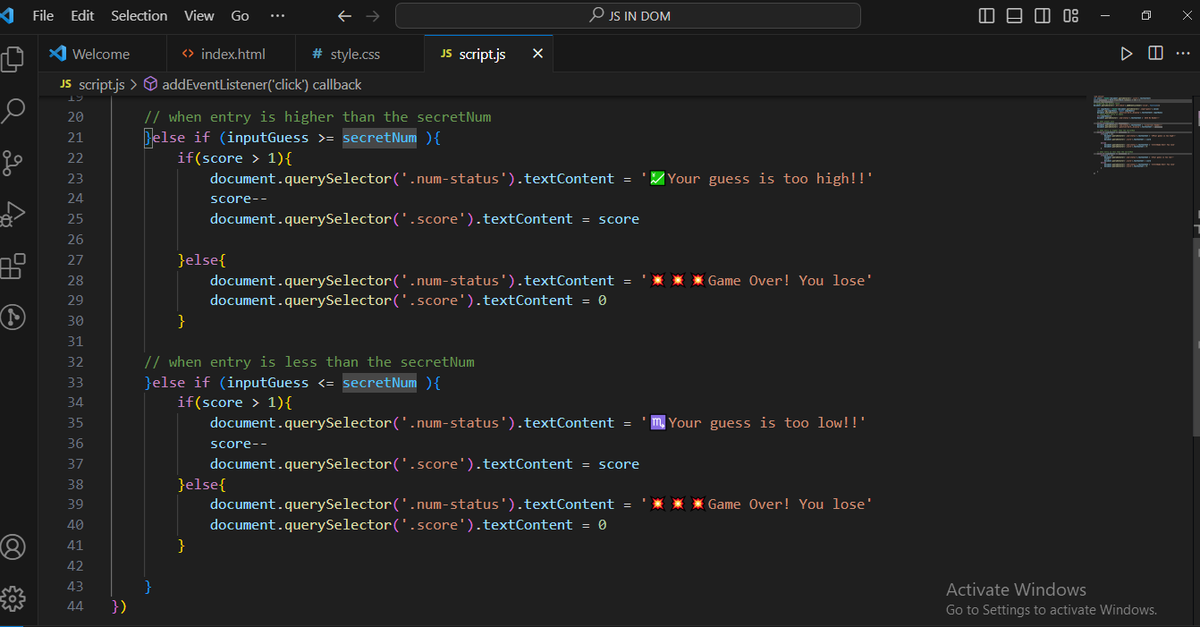The image size is (1200, 627).
Task: Open the Explorer view in activity bar
Action: [12, 59]
